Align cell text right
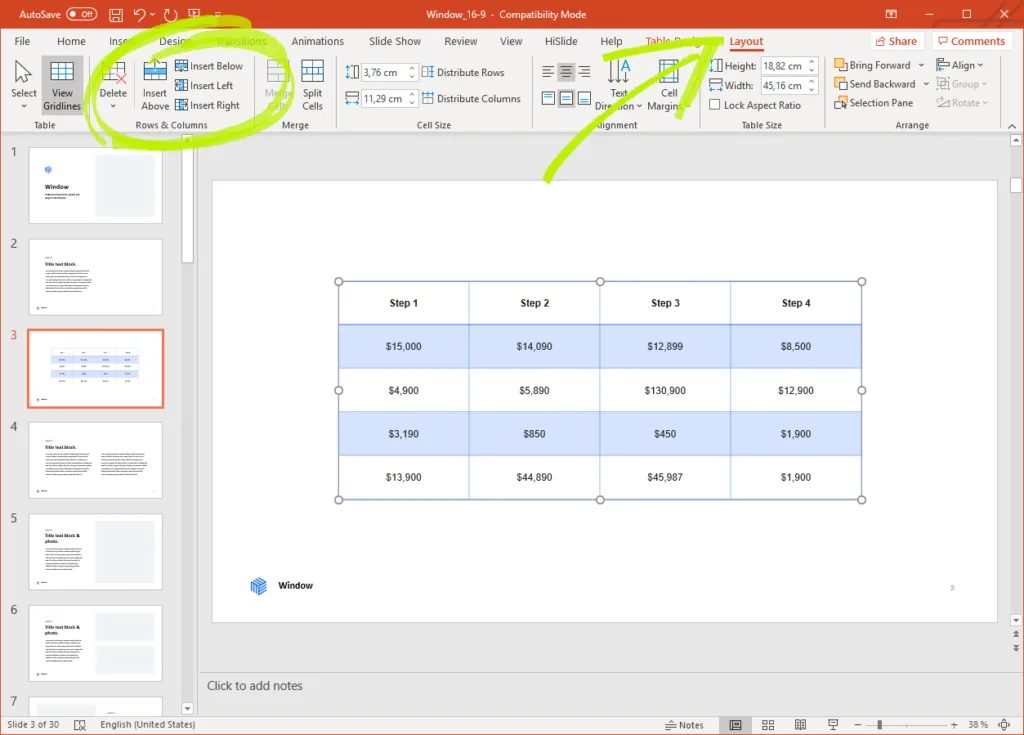 [x=584, y=71]
